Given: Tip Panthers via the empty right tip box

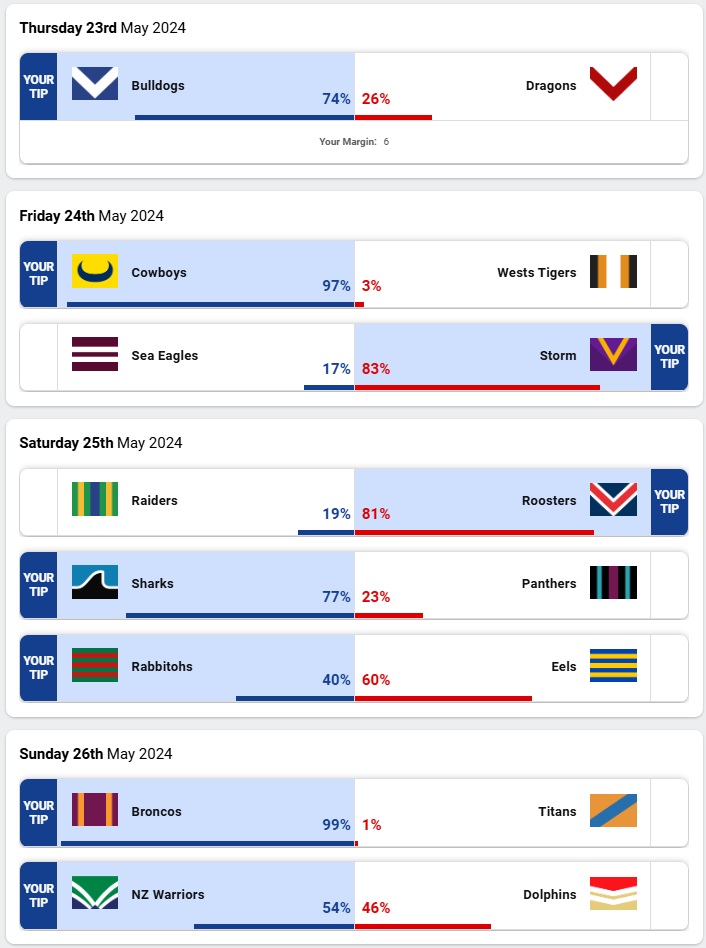Looking at the screenshot, I should pyautogui.click(x=669, y=584).
